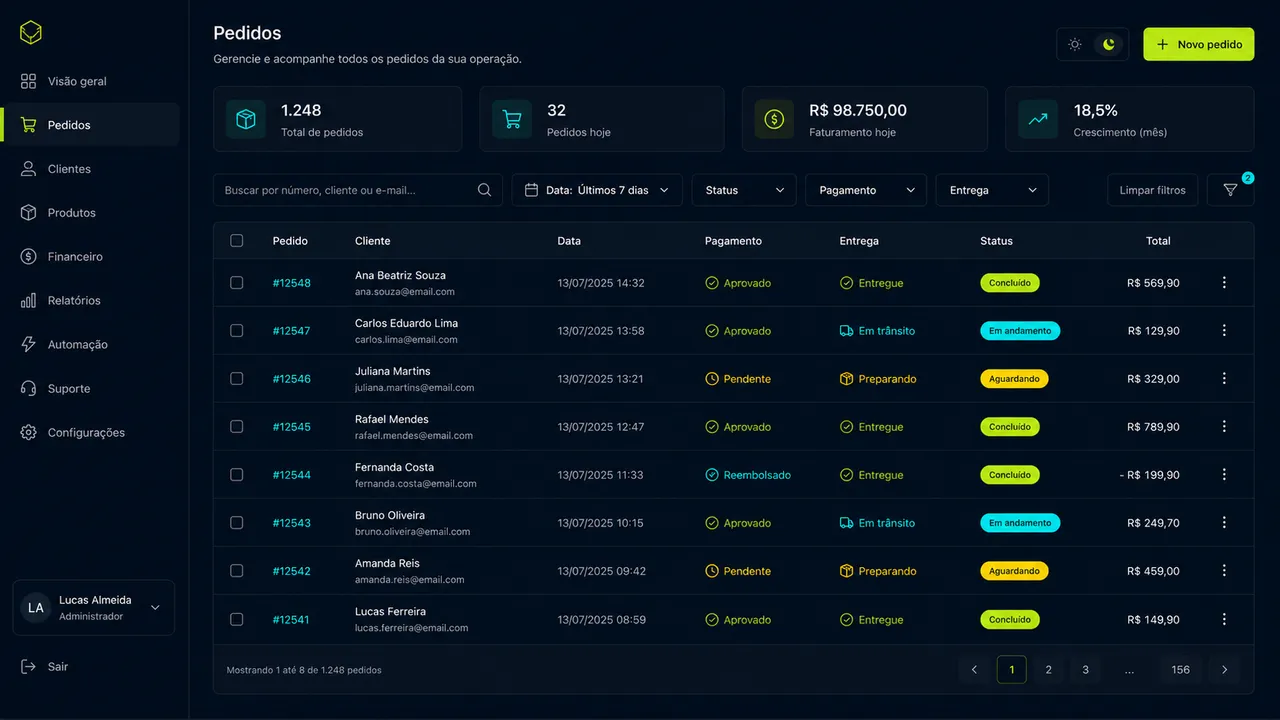Click the Entregue check icon for #12545
This screenshot has height=720, width=1280.
(x=847, y=427)
